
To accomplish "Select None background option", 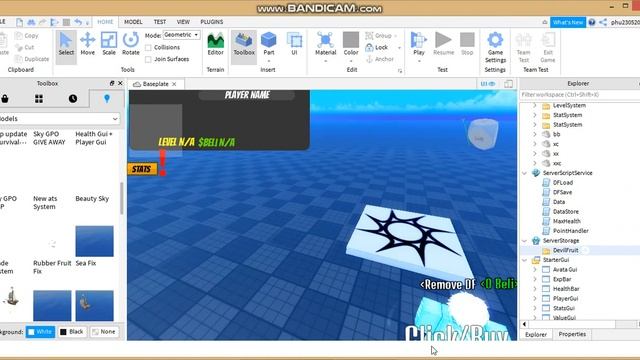I will click(x=104, y=332).
